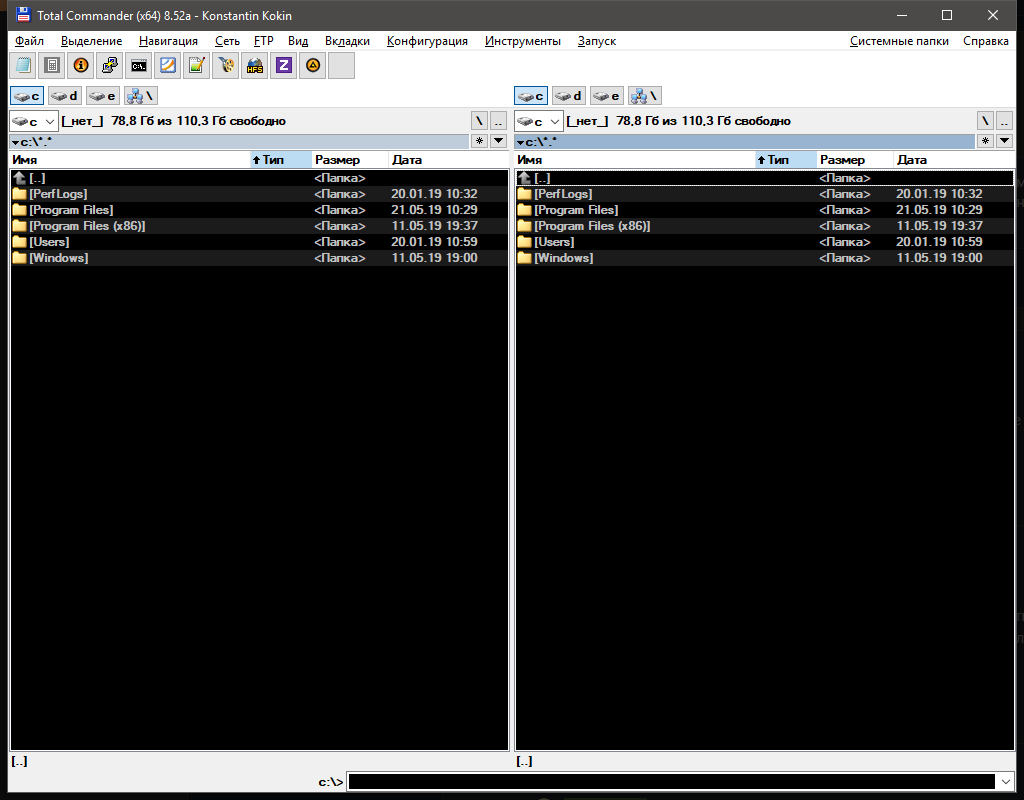Click the right panel path bar c:\*.*
1024x800 pixels.
coord(745,141)
